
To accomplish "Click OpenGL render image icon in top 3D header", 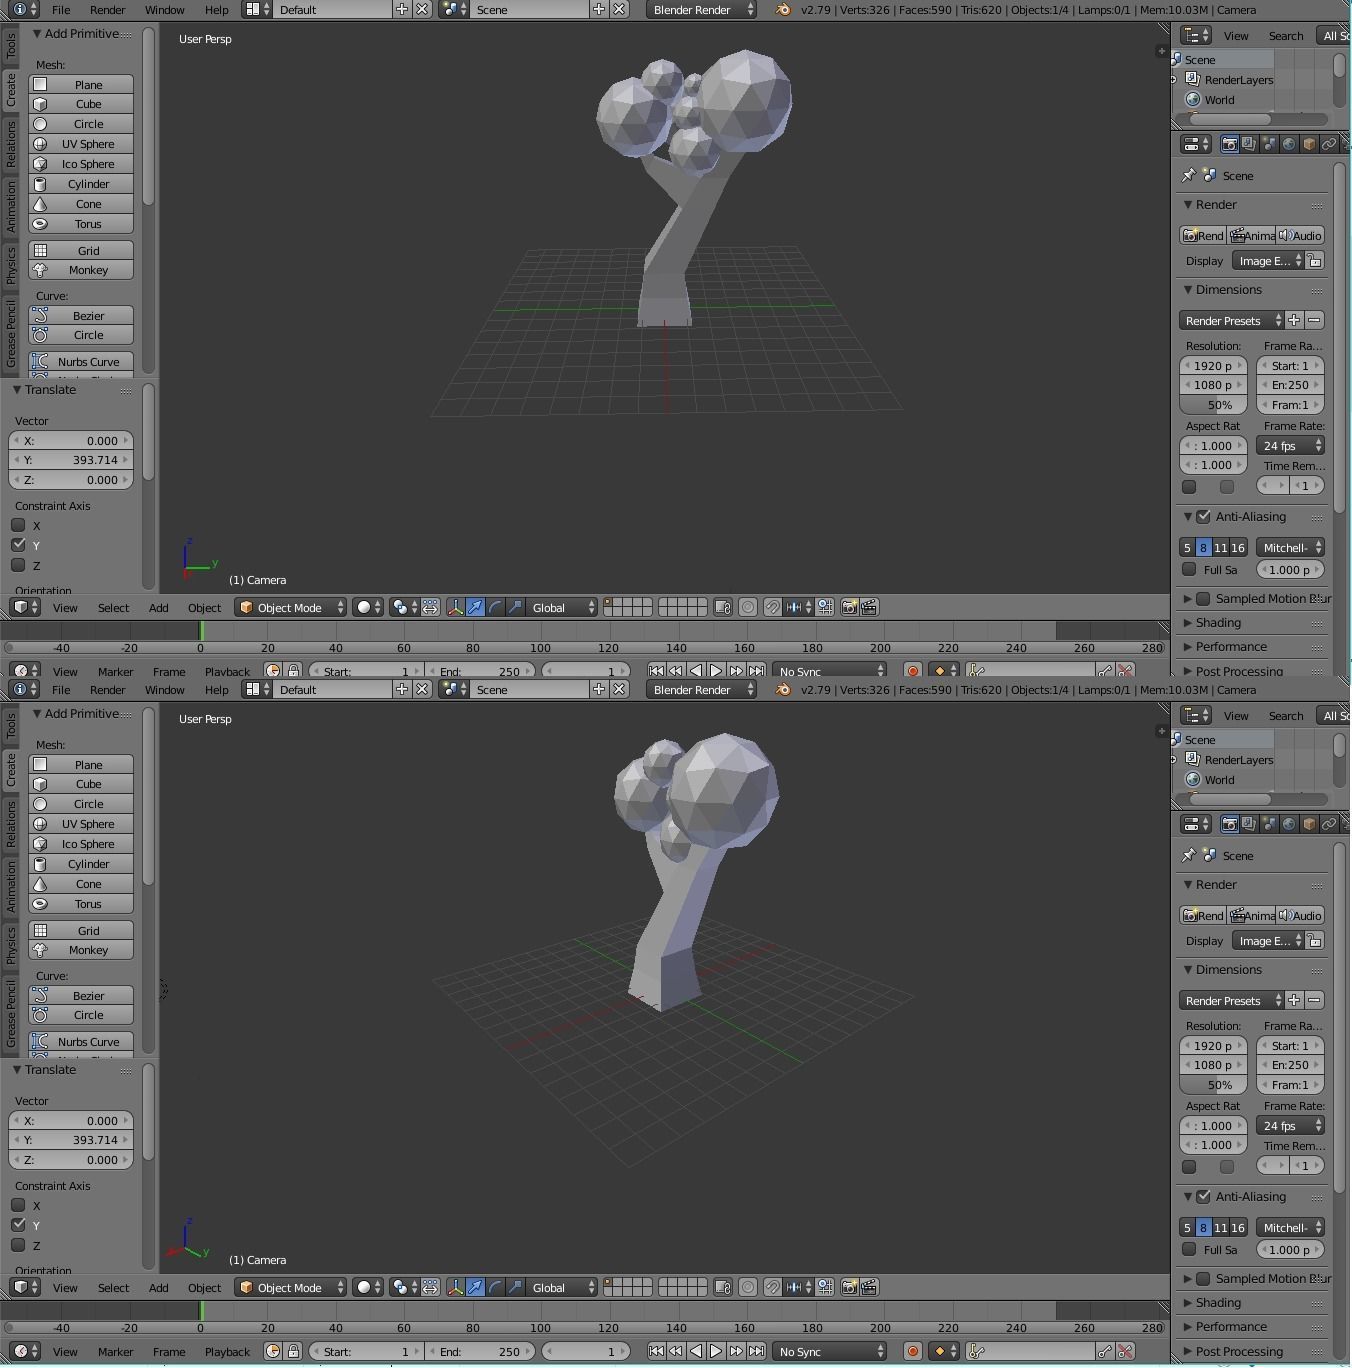I will 849,607.
